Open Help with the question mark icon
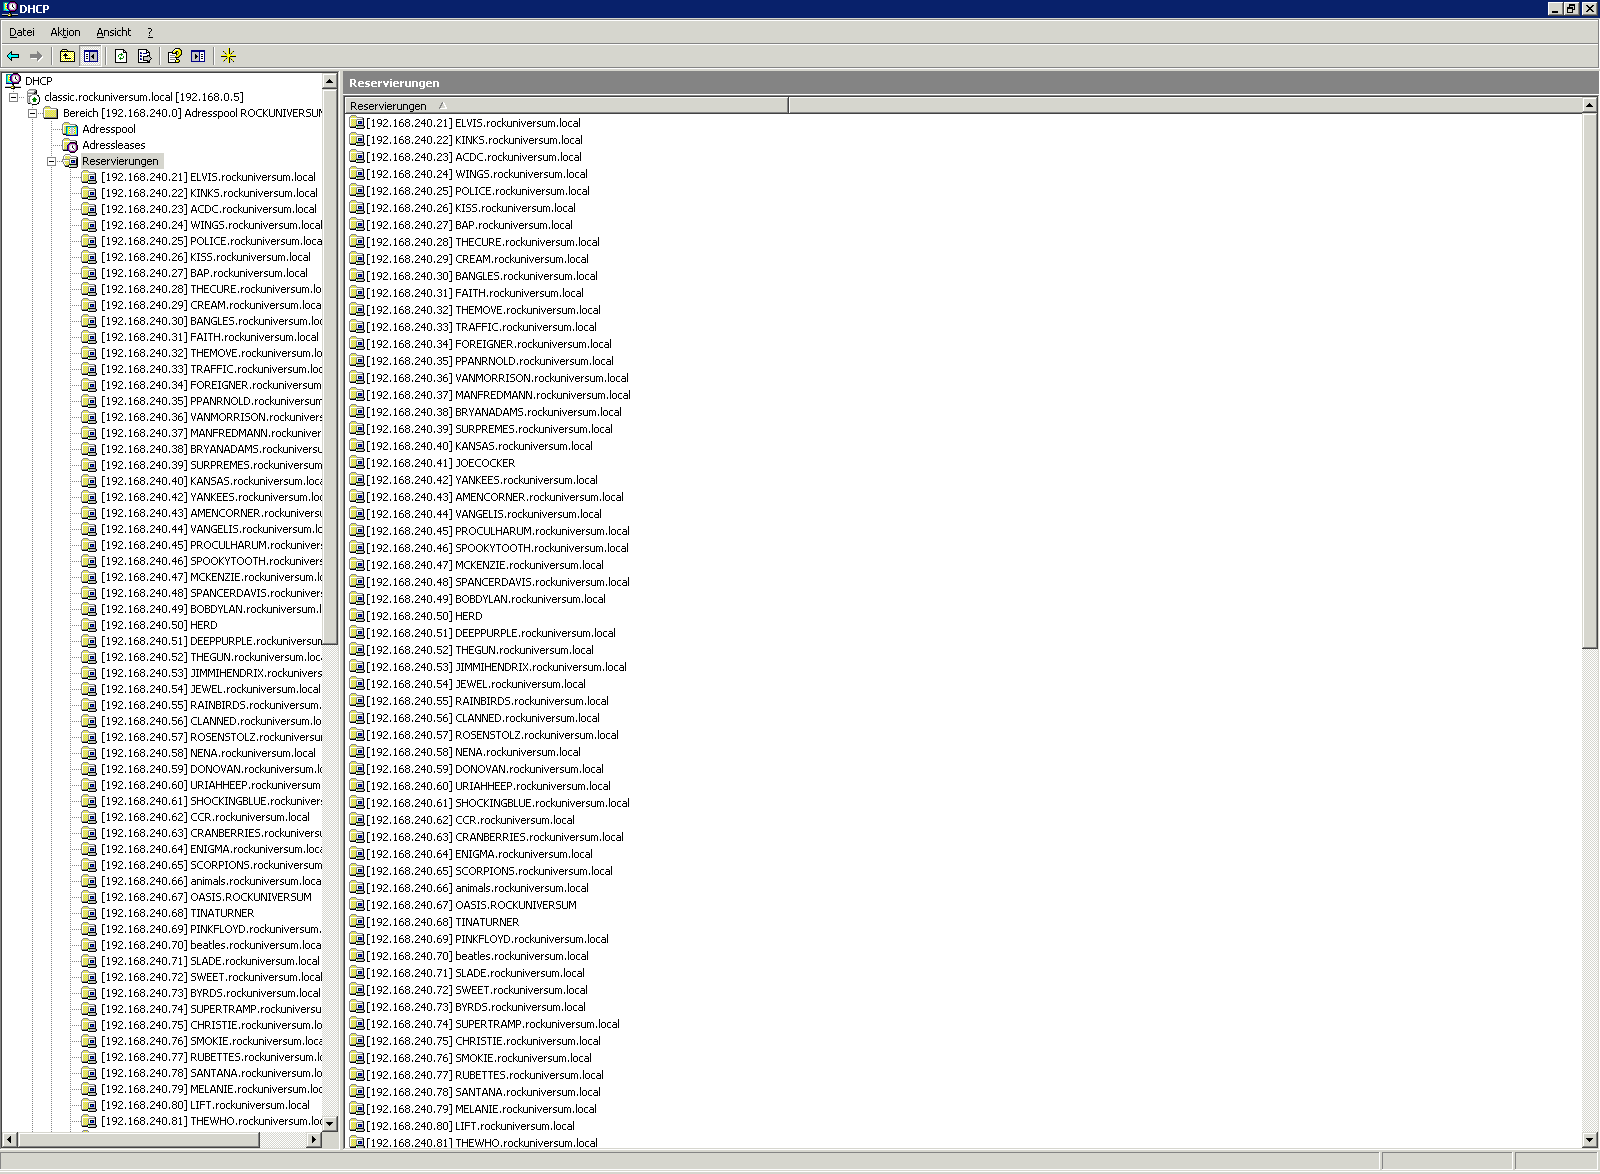 (175, 56)
